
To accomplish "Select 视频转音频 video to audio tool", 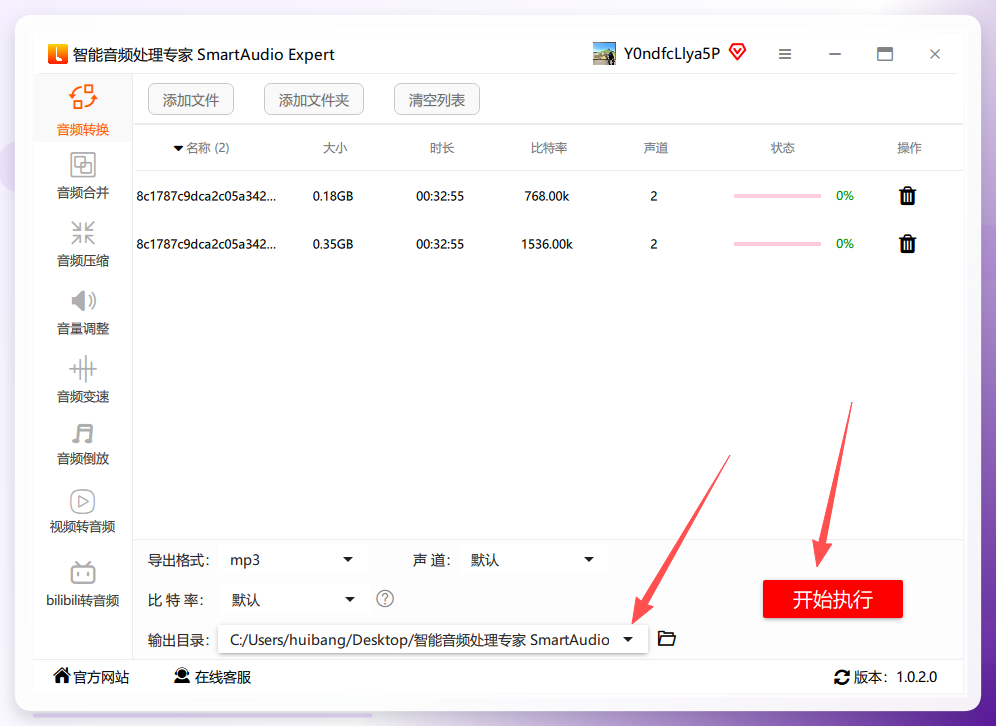I will click(x=83, y=511).
